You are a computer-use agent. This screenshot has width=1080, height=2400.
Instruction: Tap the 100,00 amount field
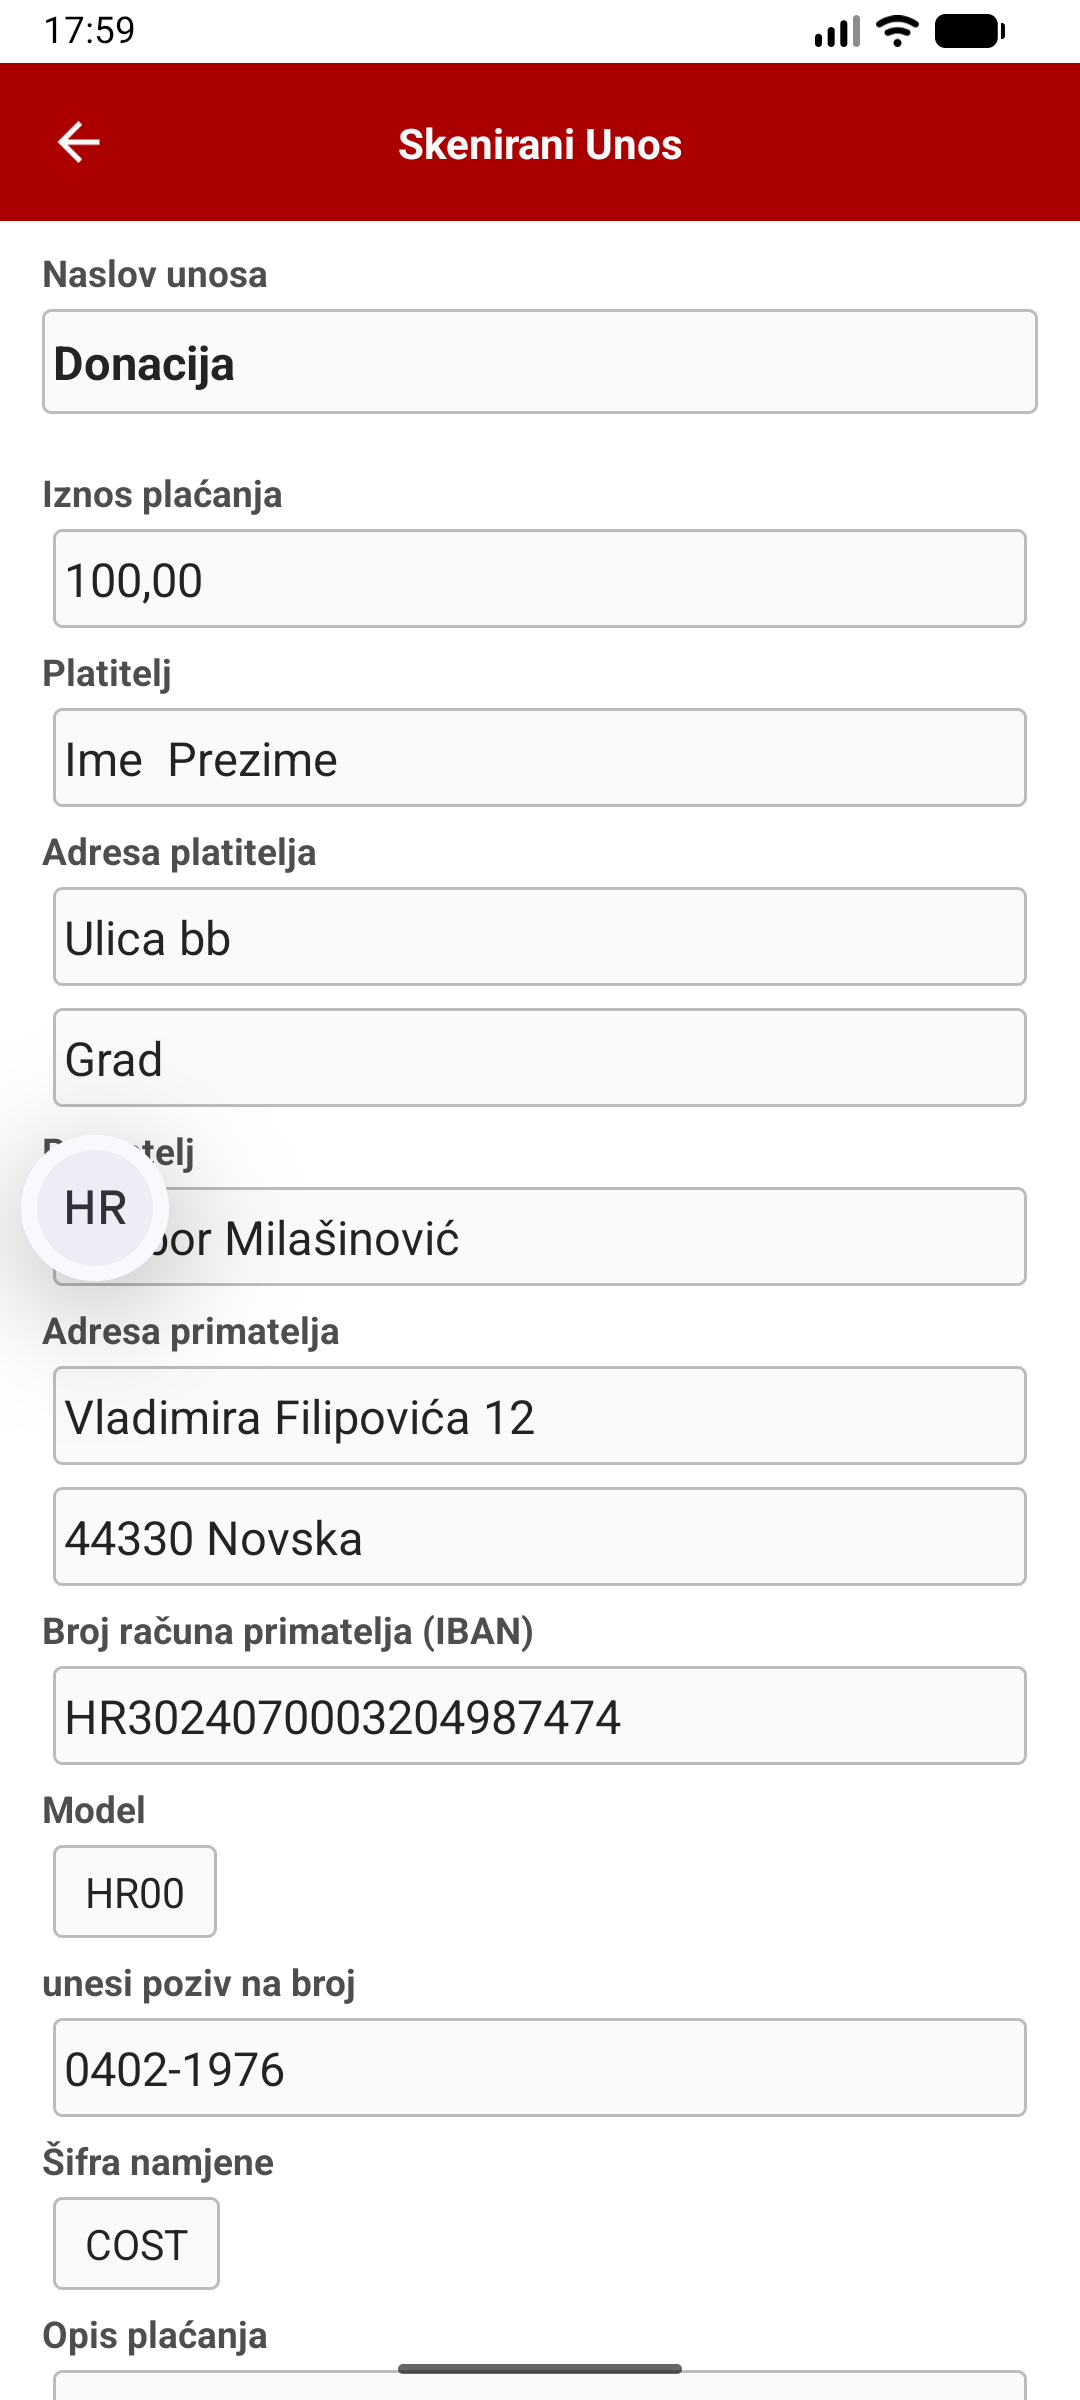(x=540, y=579)
